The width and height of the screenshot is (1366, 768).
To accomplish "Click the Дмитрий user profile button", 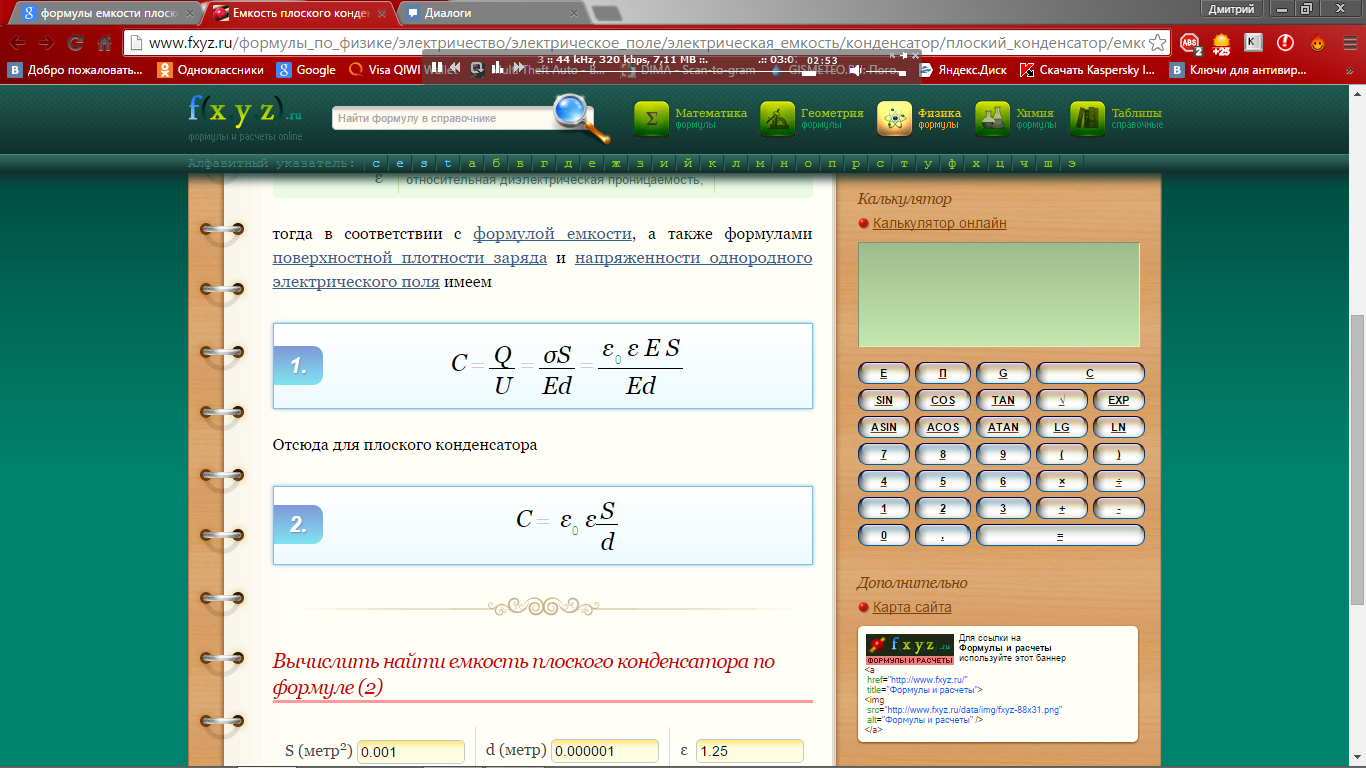I will pyautogui.click(x=1231, y=8).
